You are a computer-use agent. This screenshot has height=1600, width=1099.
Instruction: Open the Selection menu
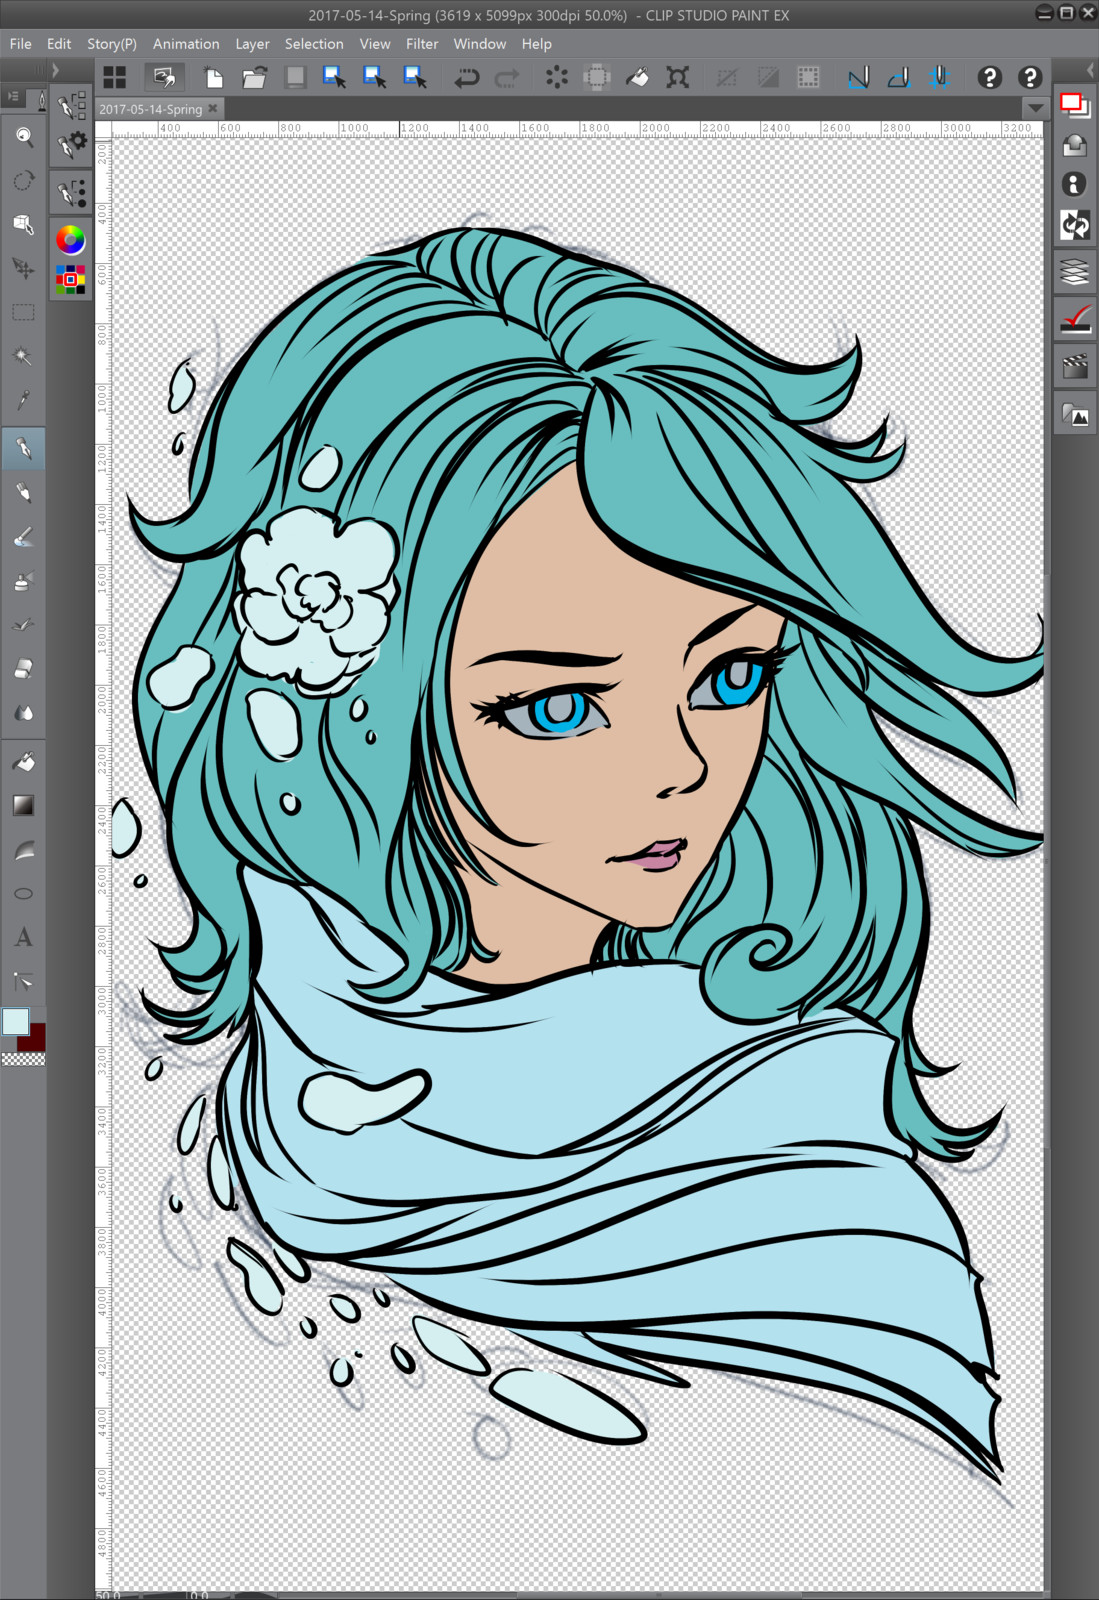pyautogui.click(x=314, y=44)
